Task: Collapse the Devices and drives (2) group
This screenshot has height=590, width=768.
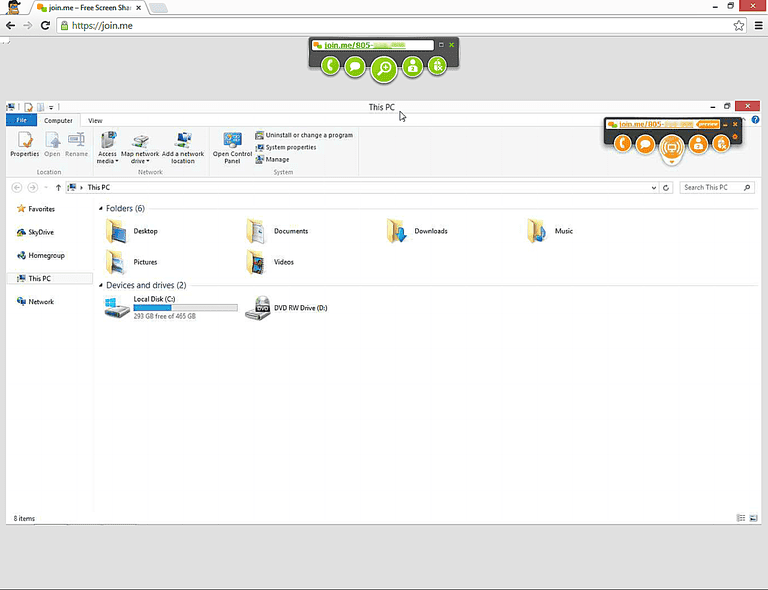Action: point(101,285)
